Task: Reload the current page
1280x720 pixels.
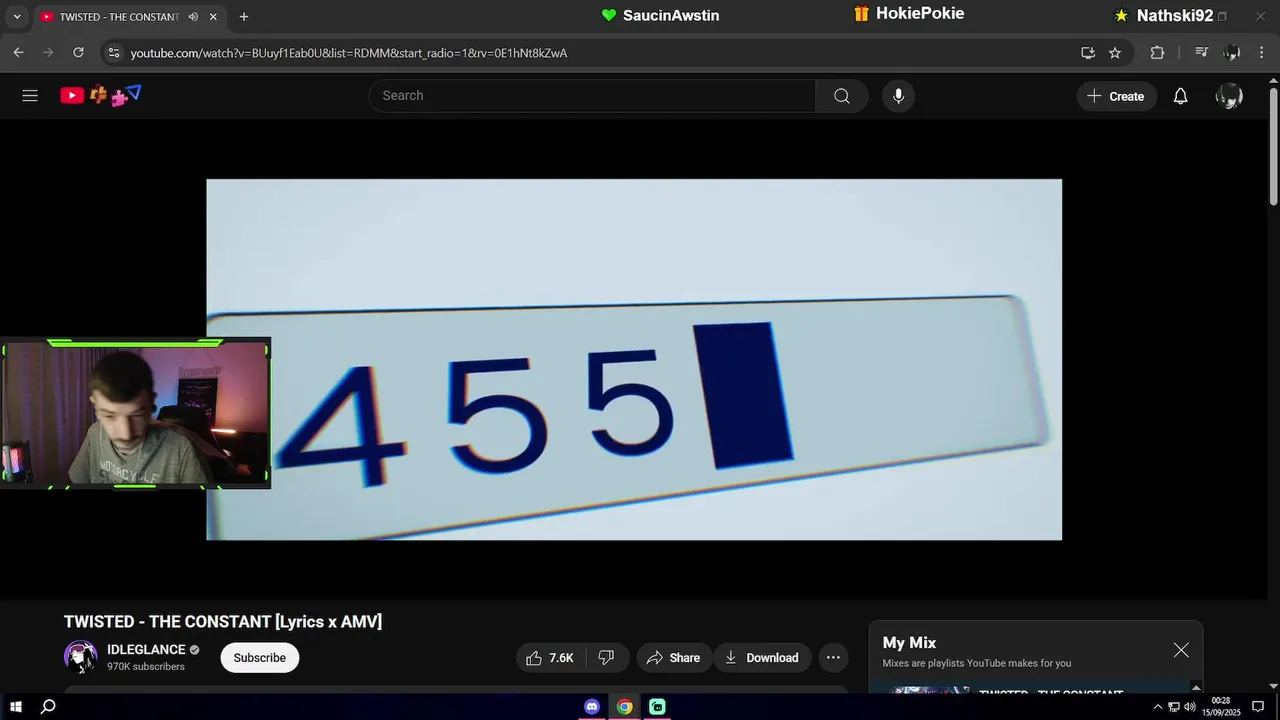Action: click(x=78, y=53)
